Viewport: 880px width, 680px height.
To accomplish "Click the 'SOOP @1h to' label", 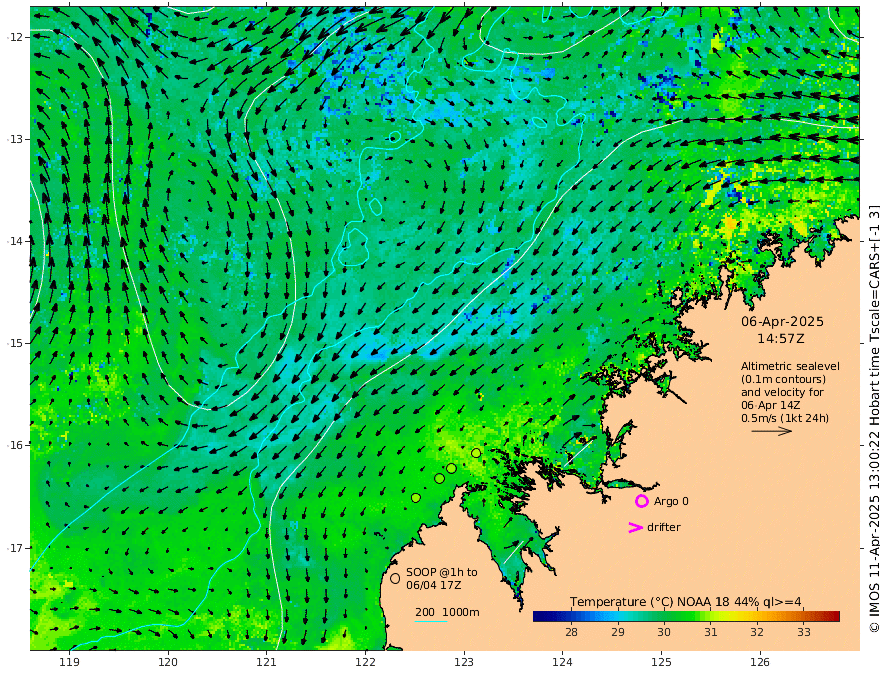I will [442, 572].
